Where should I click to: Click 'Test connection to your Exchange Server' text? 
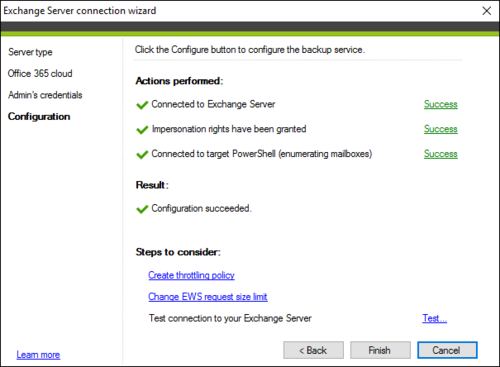coord(230,318)
